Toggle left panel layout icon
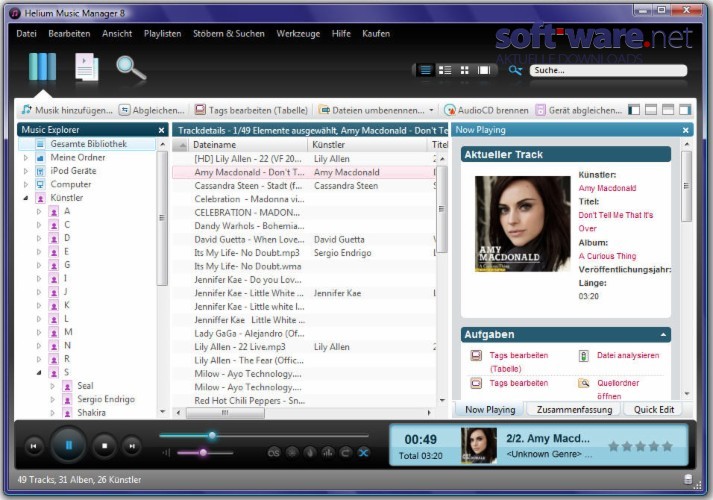This screenshot has height=500, width=713. [x=634, y=110]
